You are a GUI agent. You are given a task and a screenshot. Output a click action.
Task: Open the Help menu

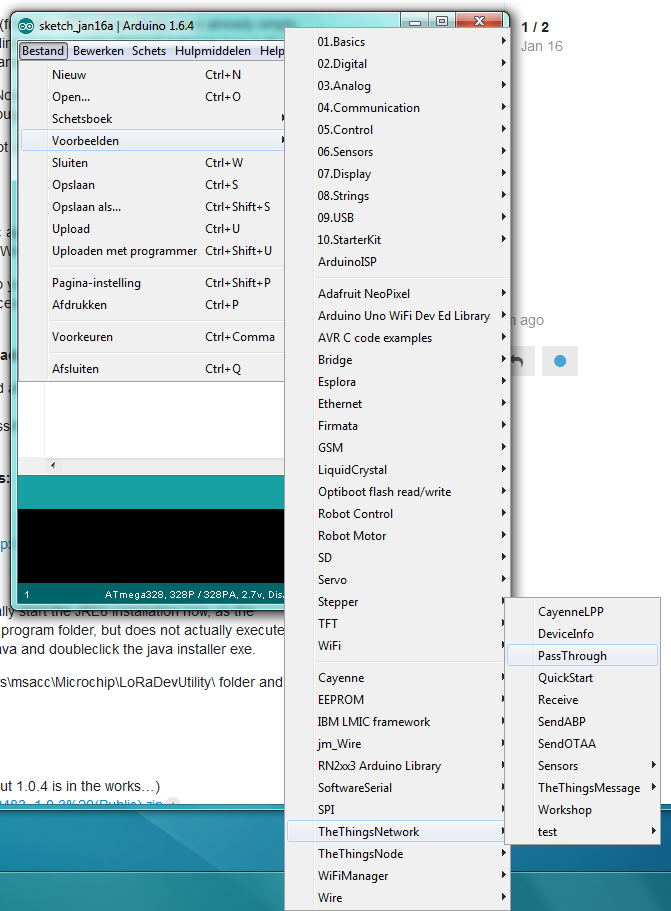tap(272, 51)
